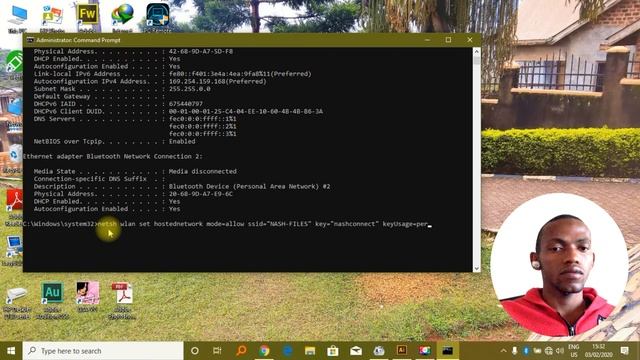The width and height of the screenshot is (640, 360).
Task: Minimize the Command Prompt window
Action: tap(427, 40)
